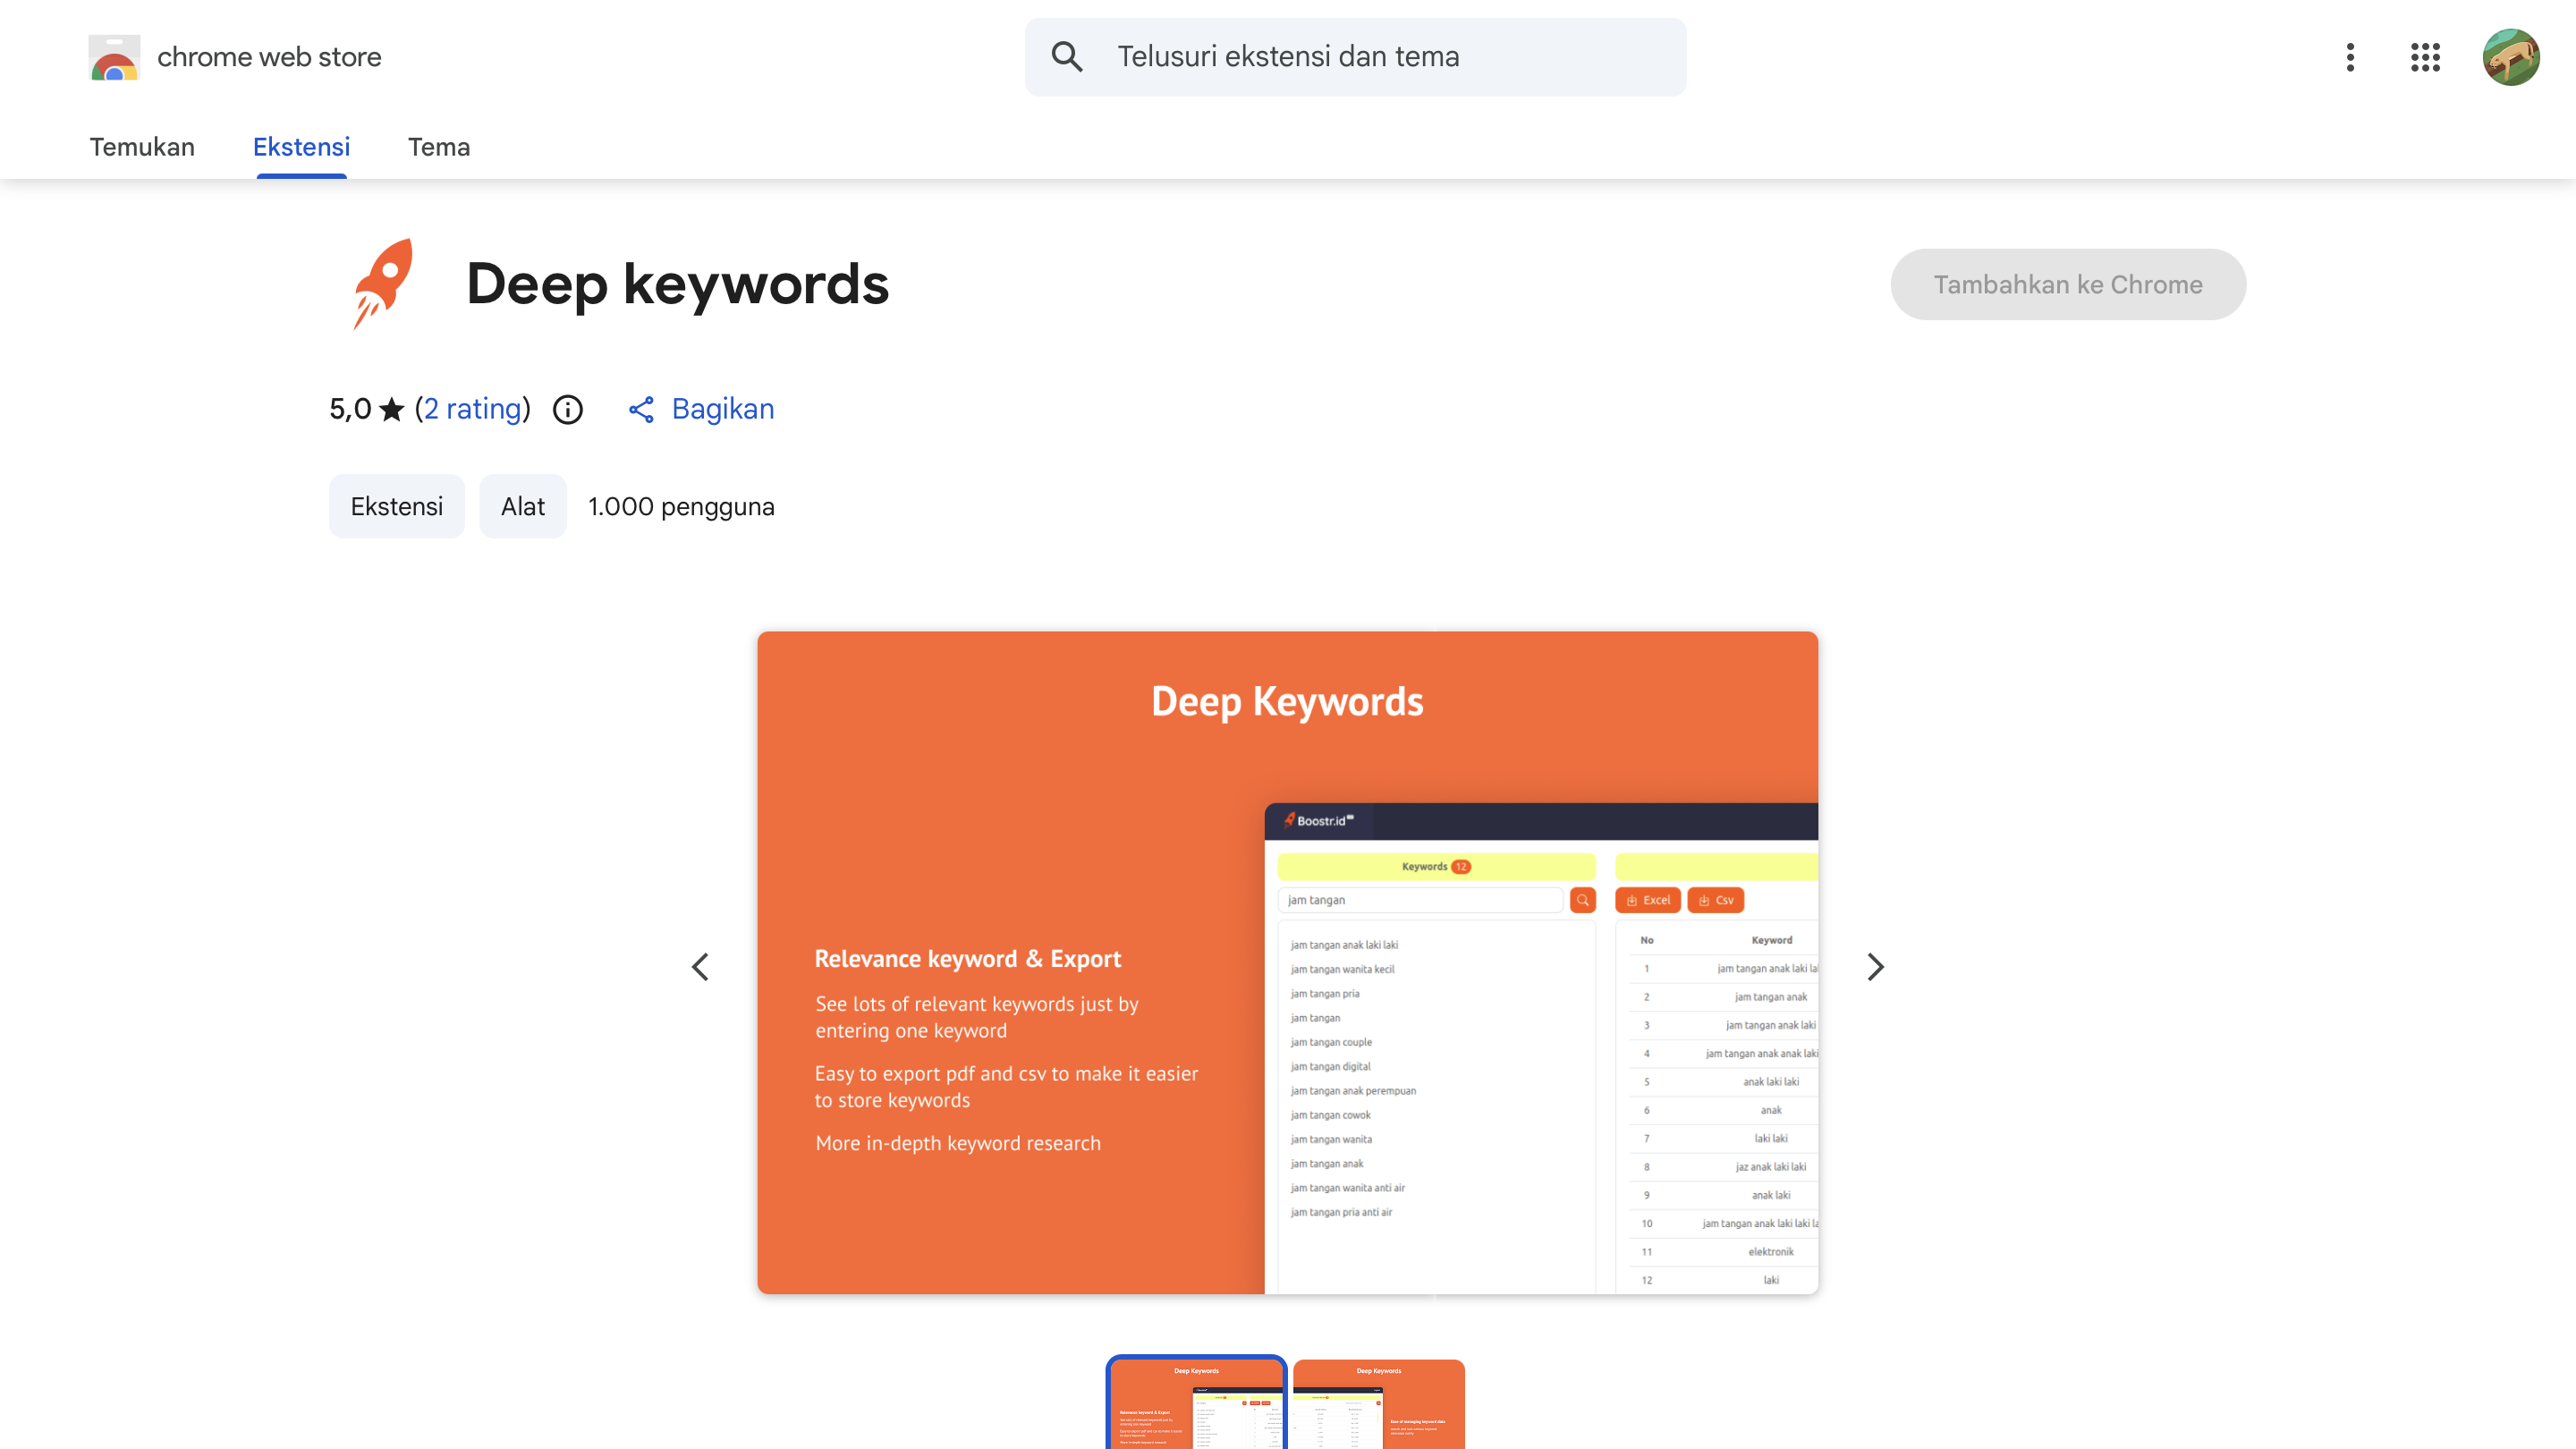Advance carousel with the right arrow
Image resolution: width=2576 pixels, height=1449 pixels.
pos(1875,966)
